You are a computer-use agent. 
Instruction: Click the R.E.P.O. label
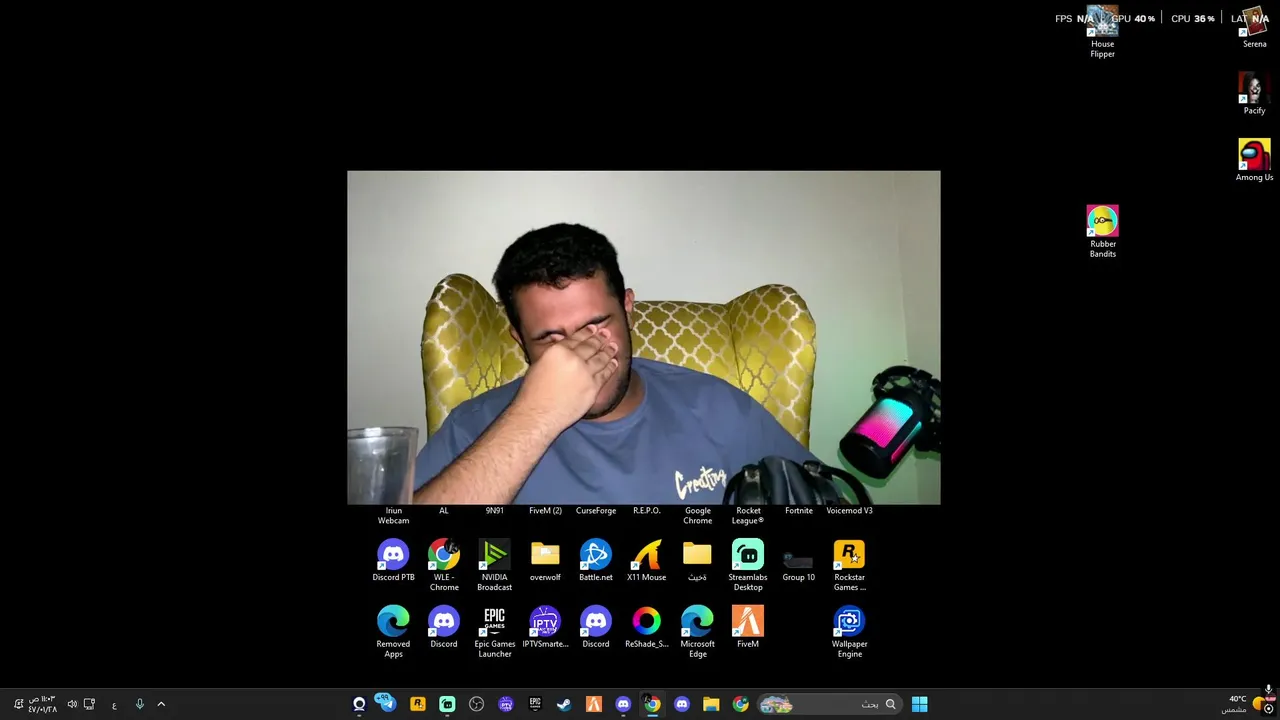pyautogui.click(x=646, y=510)
